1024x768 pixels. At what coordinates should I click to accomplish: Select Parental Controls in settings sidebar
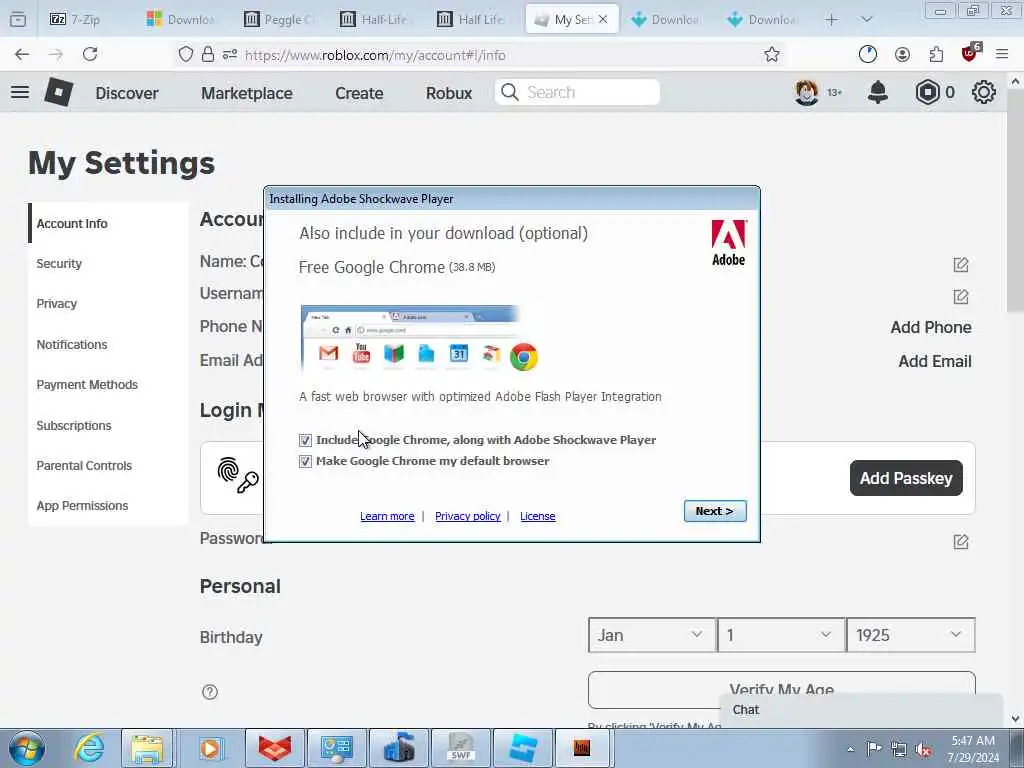(x=84, y=466)
